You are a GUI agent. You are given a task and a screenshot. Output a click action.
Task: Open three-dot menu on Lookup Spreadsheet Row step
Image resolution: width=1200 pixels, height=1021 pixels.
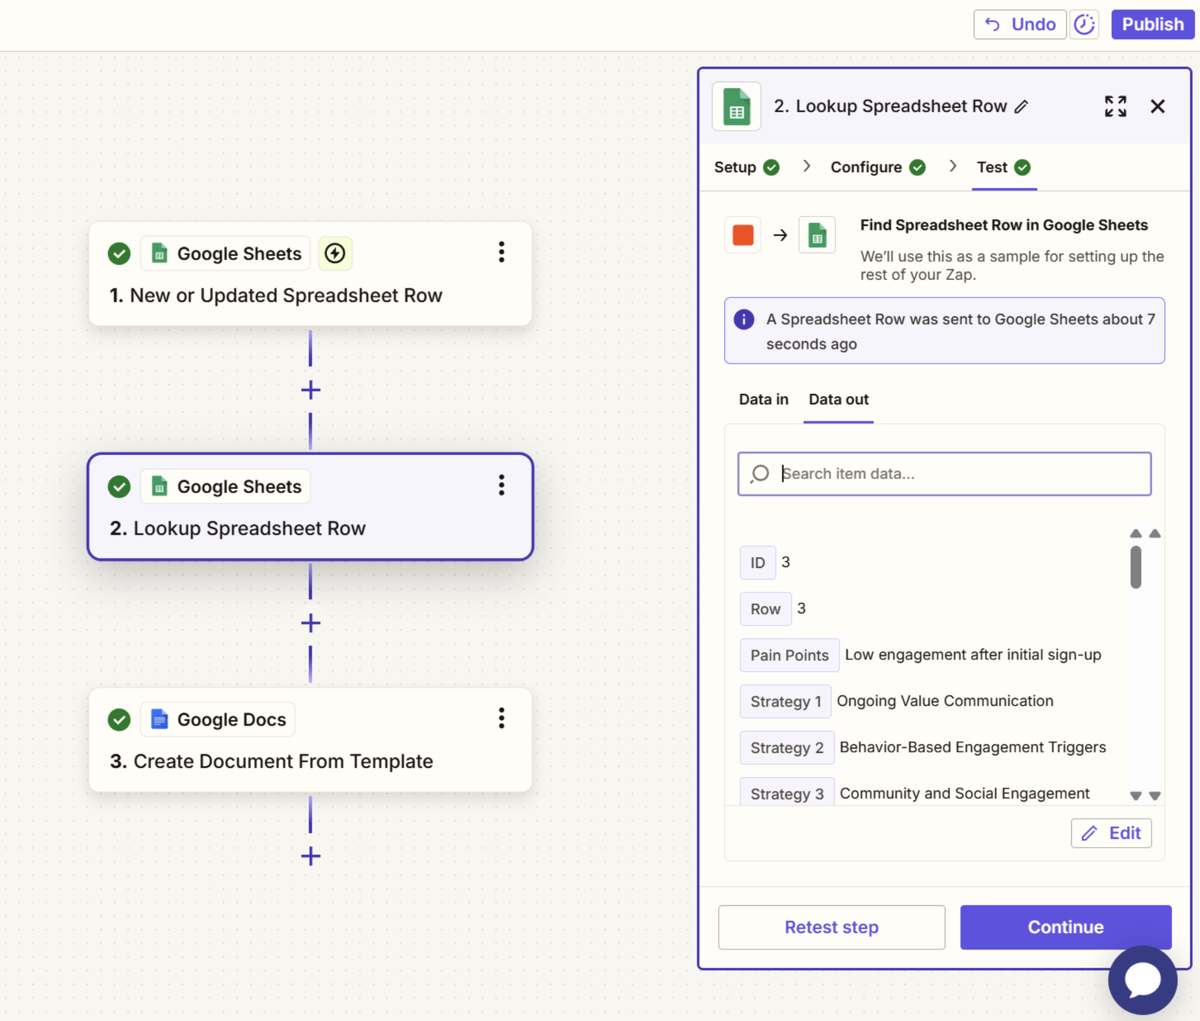[x=501, y=485]
